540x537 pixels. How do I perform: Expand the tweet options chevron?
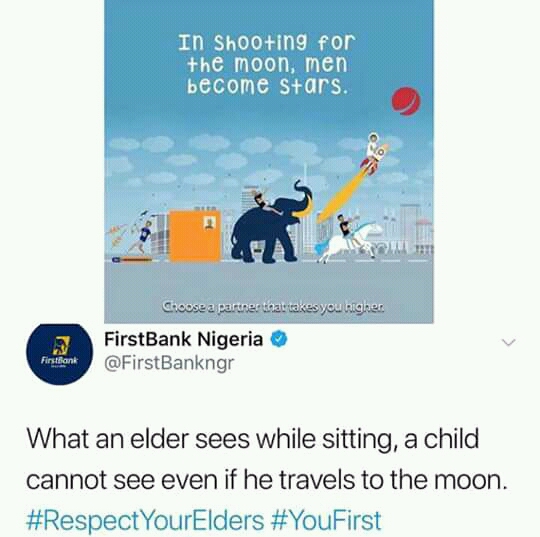pos(509,342)
